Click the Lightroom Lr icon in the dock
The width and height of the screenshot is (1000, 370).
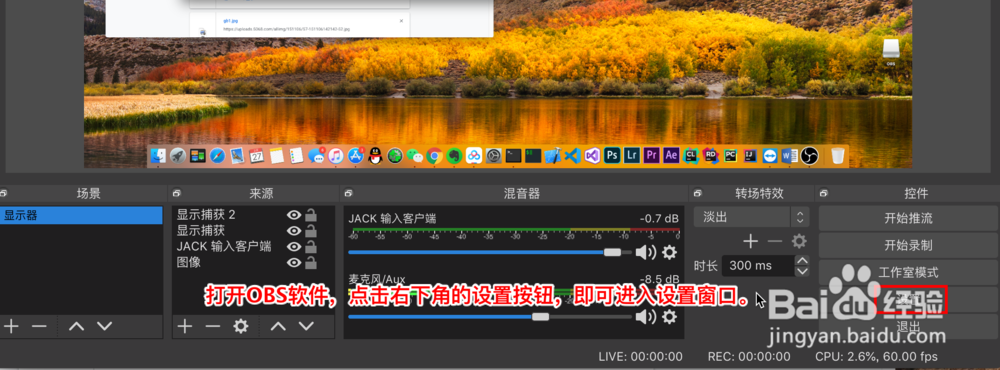click(x=632, y=155)
